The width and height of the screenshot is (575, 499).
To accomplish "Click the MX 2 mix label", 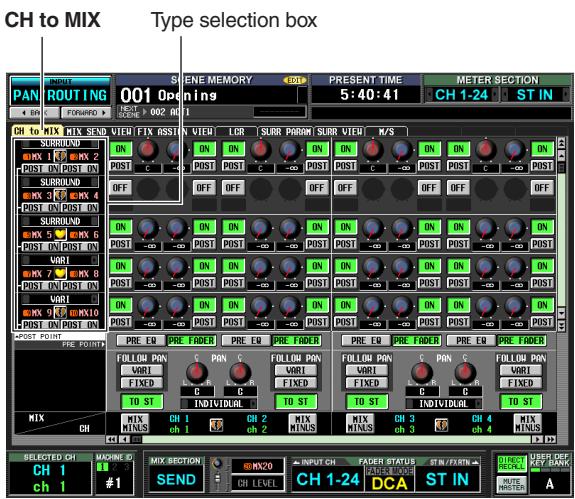I will (84, 157).
